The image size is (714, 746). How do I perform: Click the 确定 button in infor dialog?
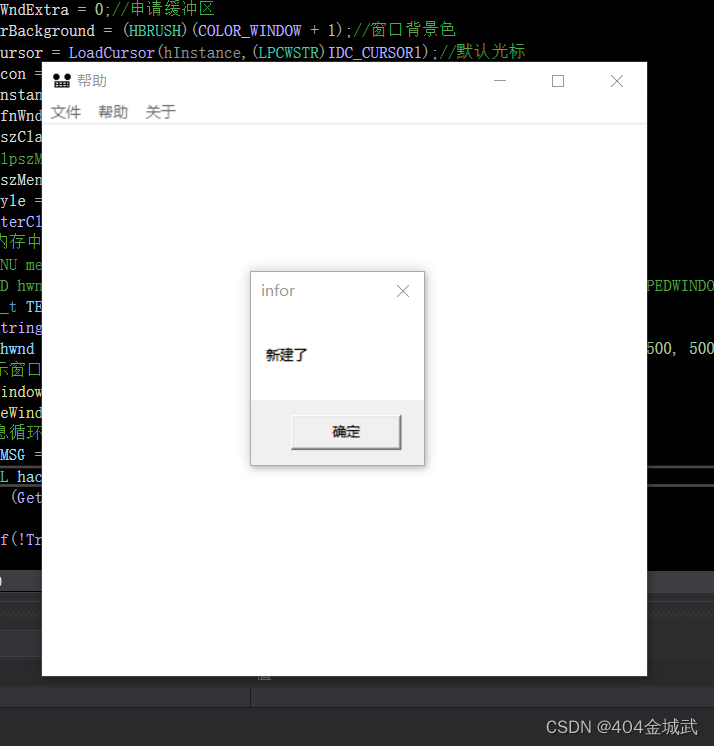coord(346,432)
